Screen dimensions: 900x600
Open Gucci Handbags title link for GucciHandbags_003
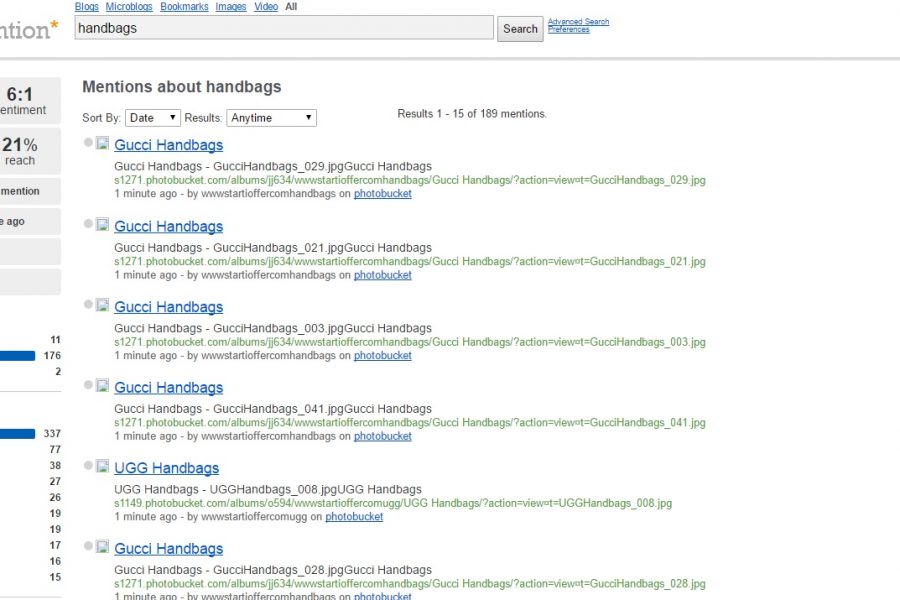169,307
